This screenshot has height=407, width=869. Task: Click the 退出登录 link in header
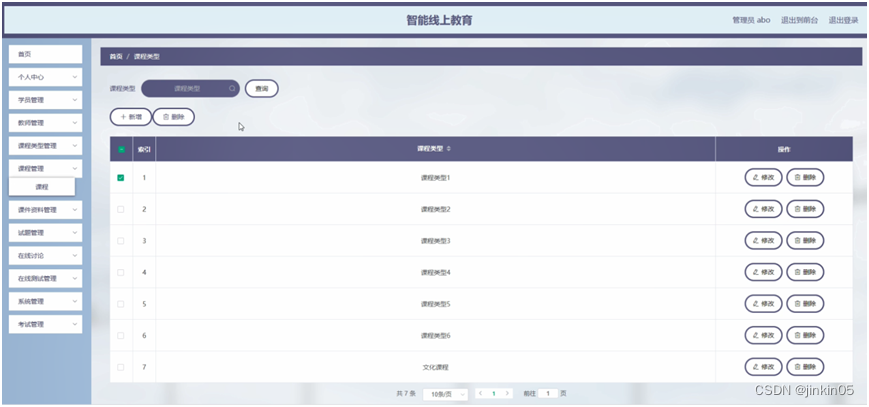tap(843, 19)
